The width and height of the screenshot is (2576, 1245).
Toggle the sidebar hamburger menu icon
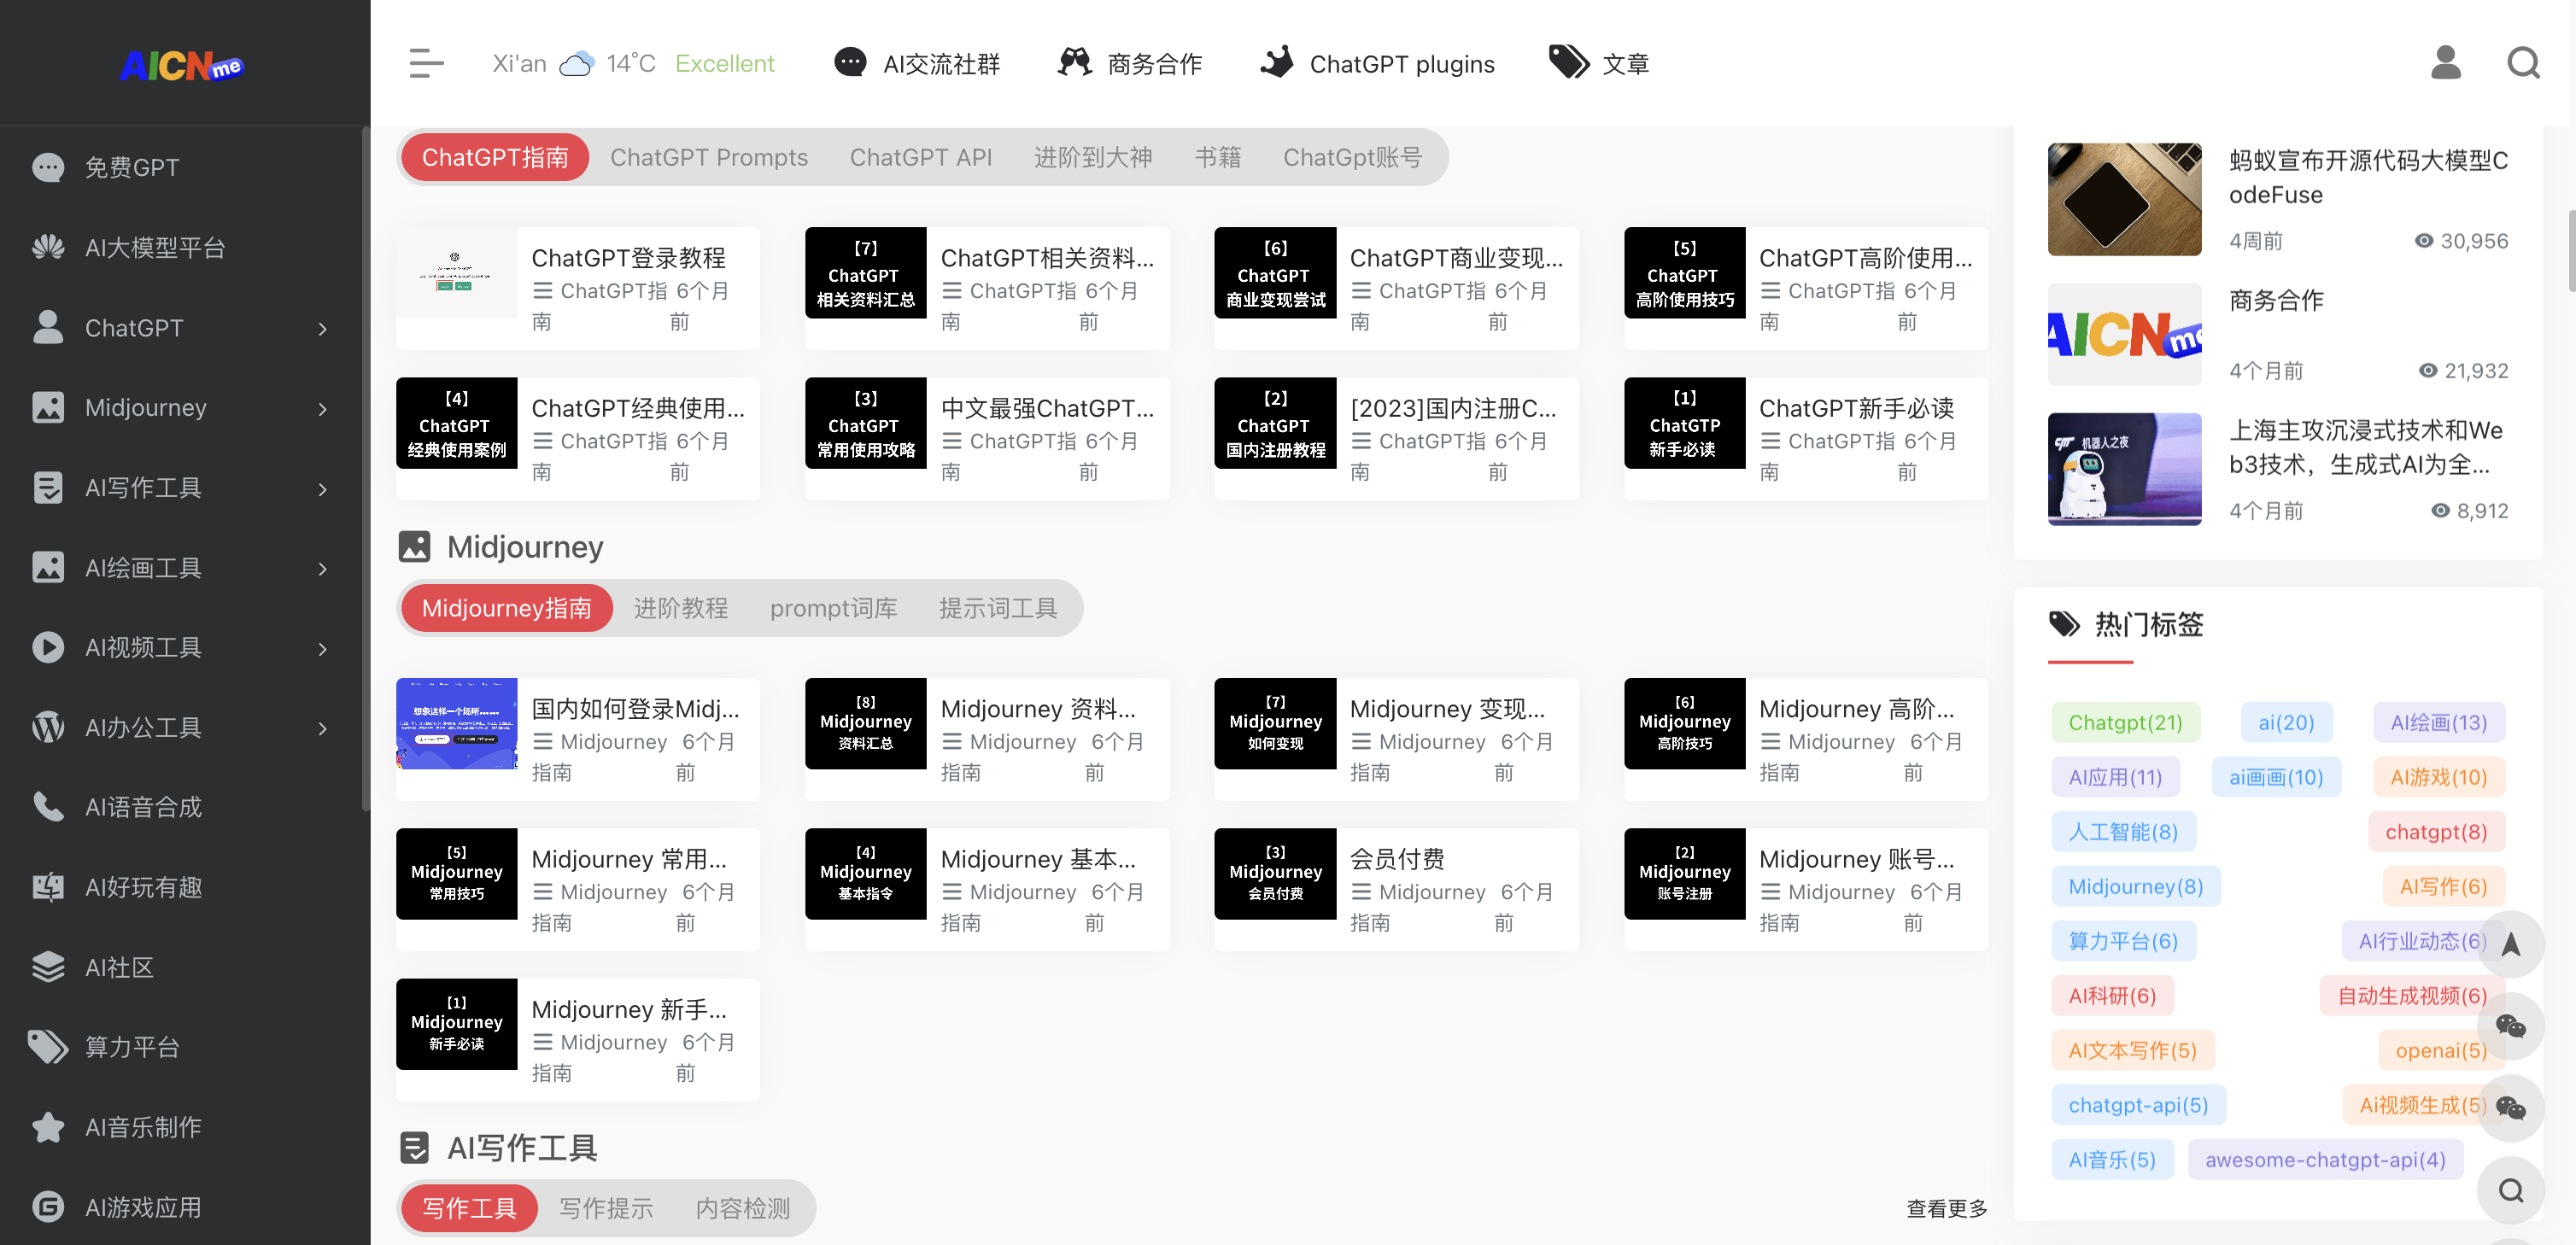426,63
